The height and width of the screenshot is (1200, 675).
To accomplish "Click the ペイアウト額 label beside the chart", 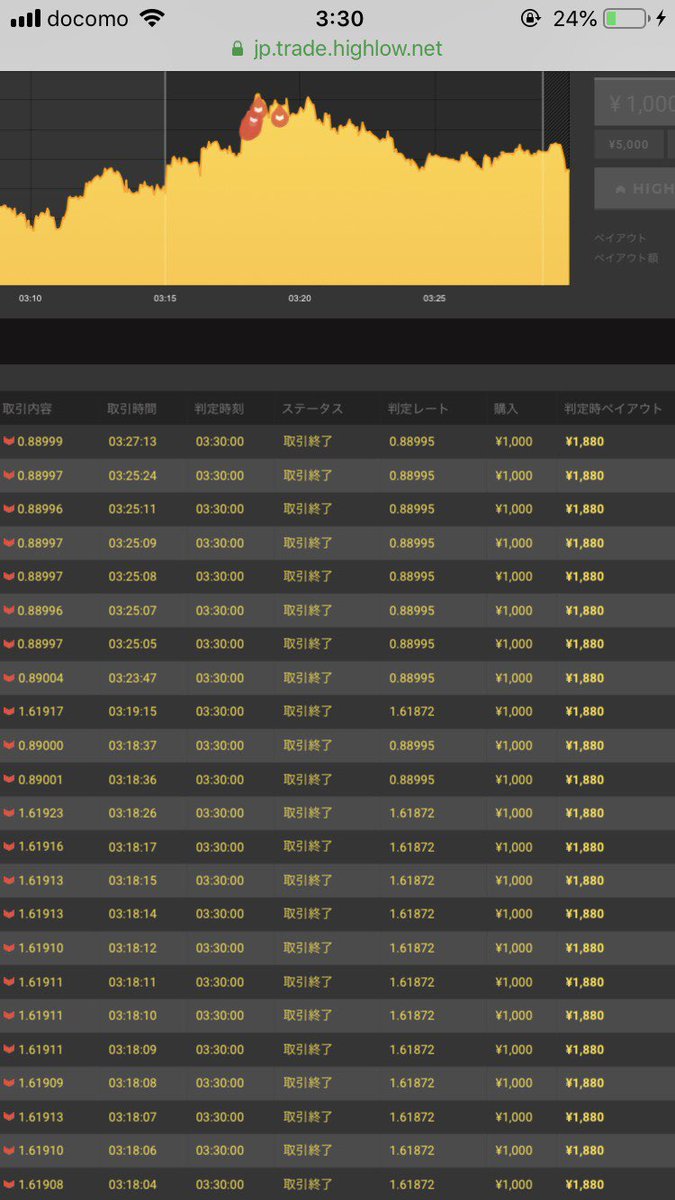I will pos(627,258).
